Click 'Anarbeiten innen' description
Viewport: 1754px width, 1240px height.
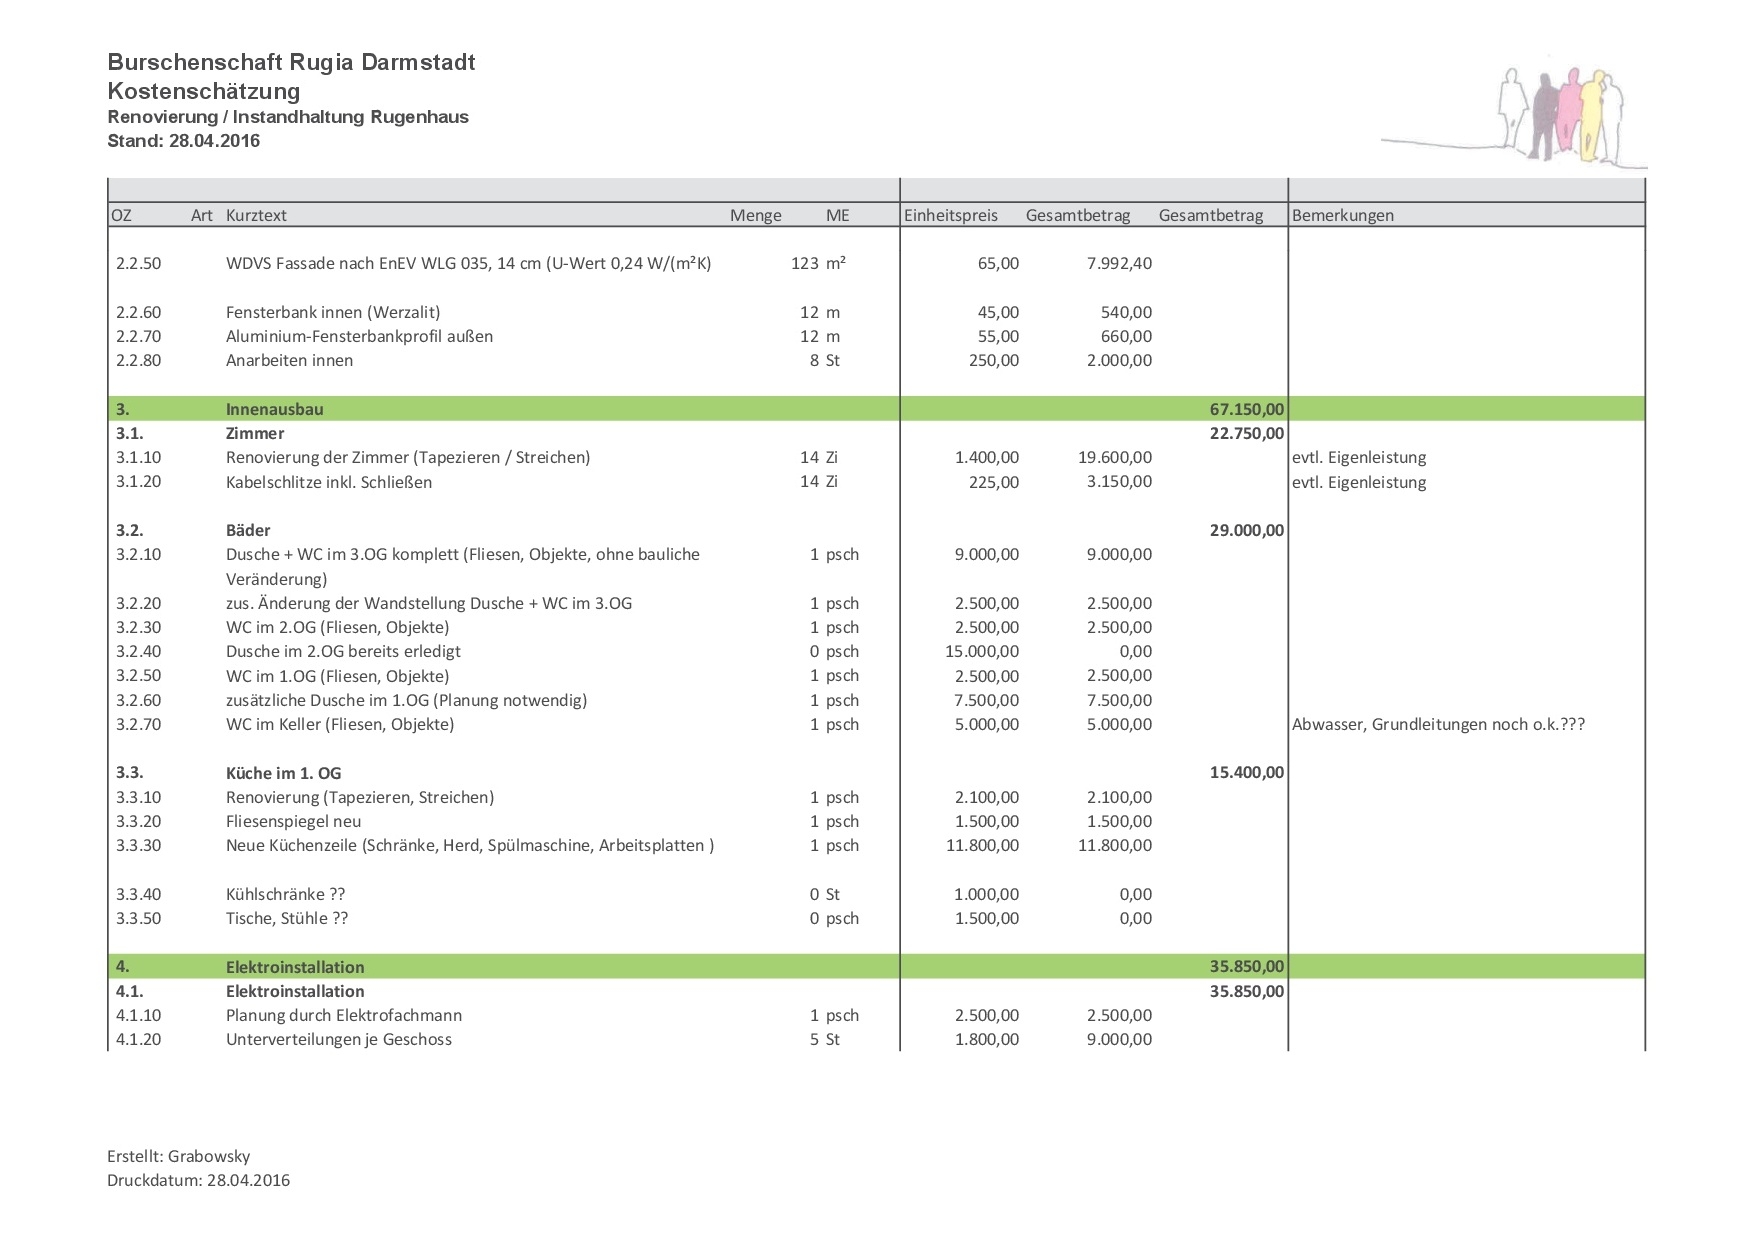click(x=289, y=361)
